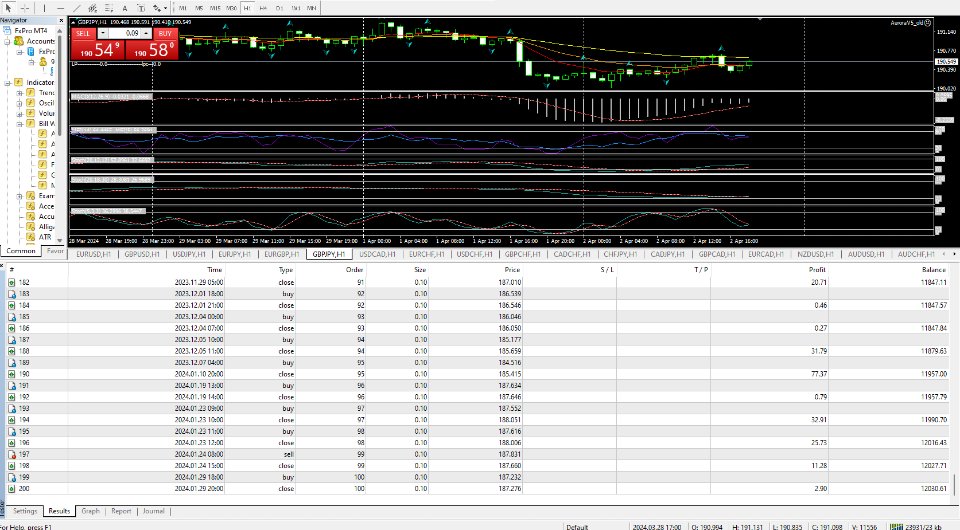Click the Time column header
The width and height of the screenshot is (960, 530).
pos(214,270)
